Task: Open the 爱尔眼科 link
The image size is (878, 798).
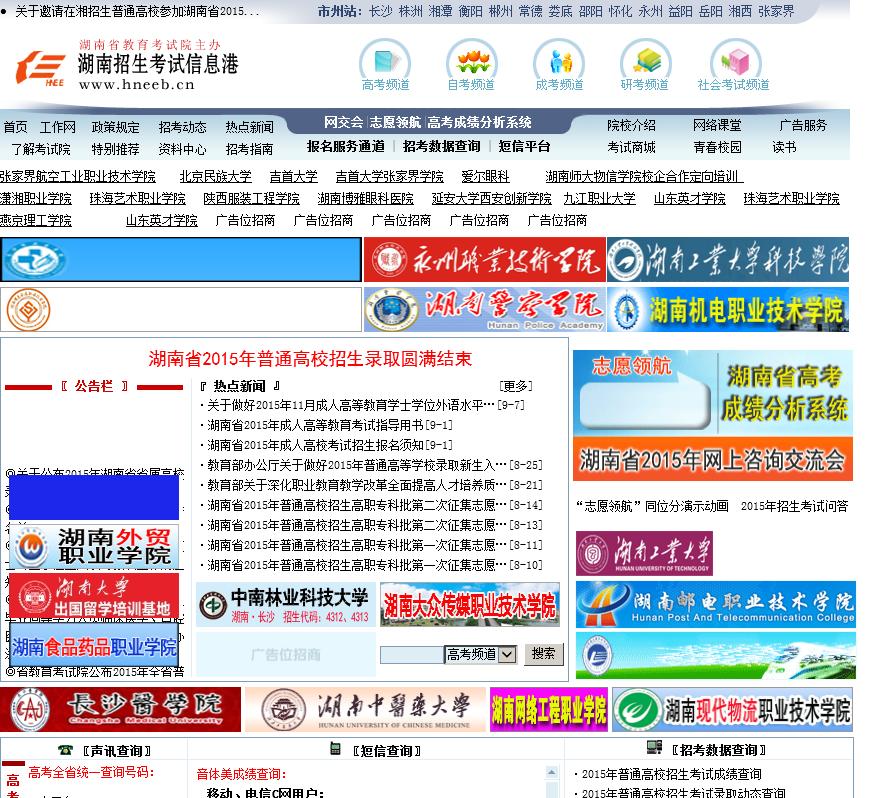Action: pyautogui.click(x=485, y=176)
